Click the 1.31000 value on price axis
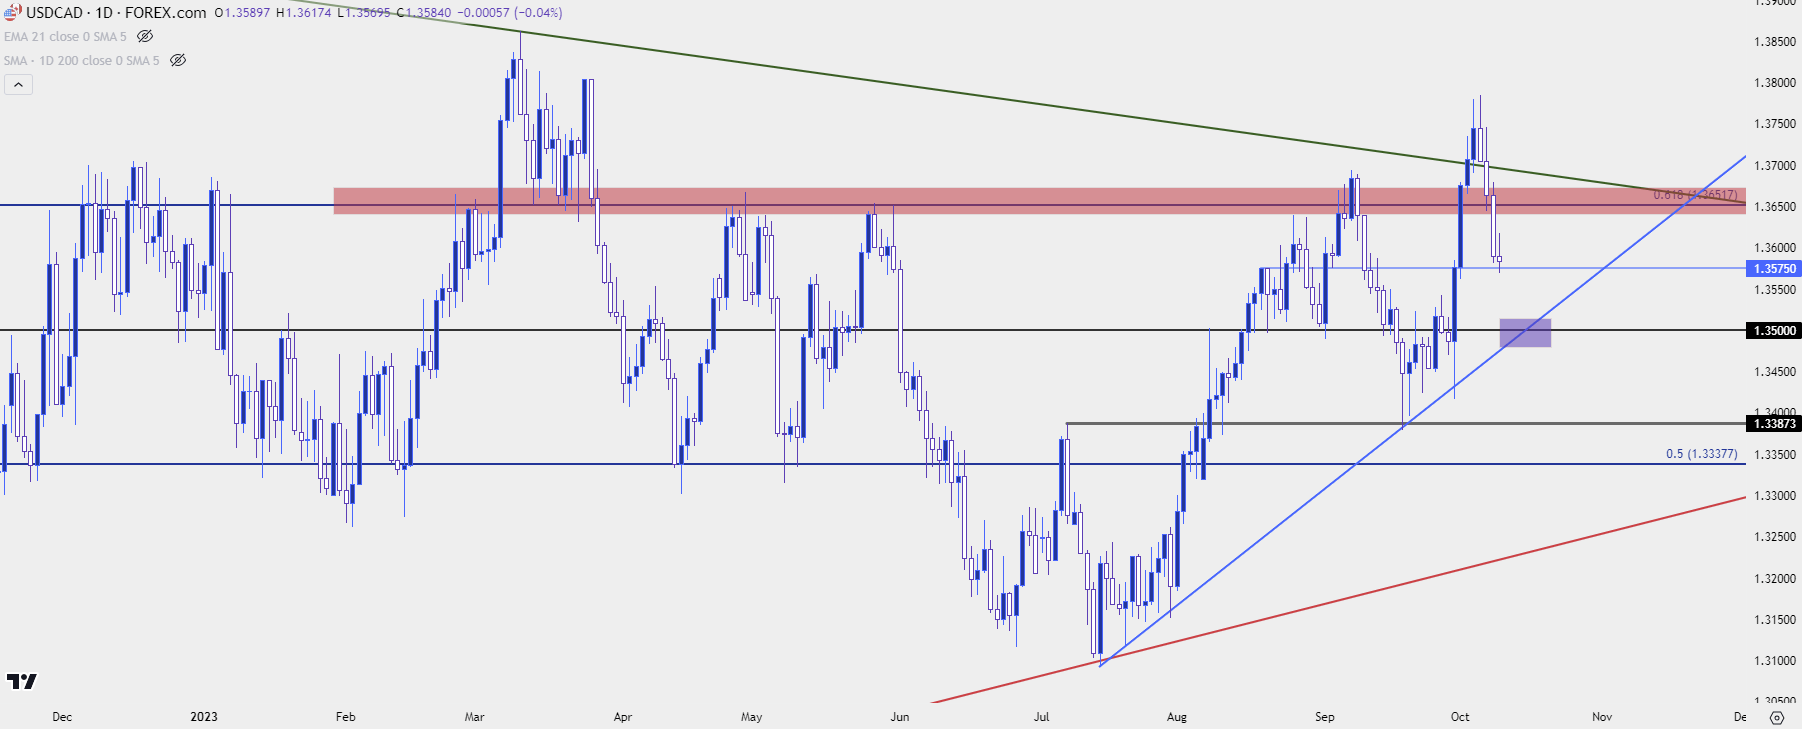Screen dimensions: 1802x729 coord(1775,661)
